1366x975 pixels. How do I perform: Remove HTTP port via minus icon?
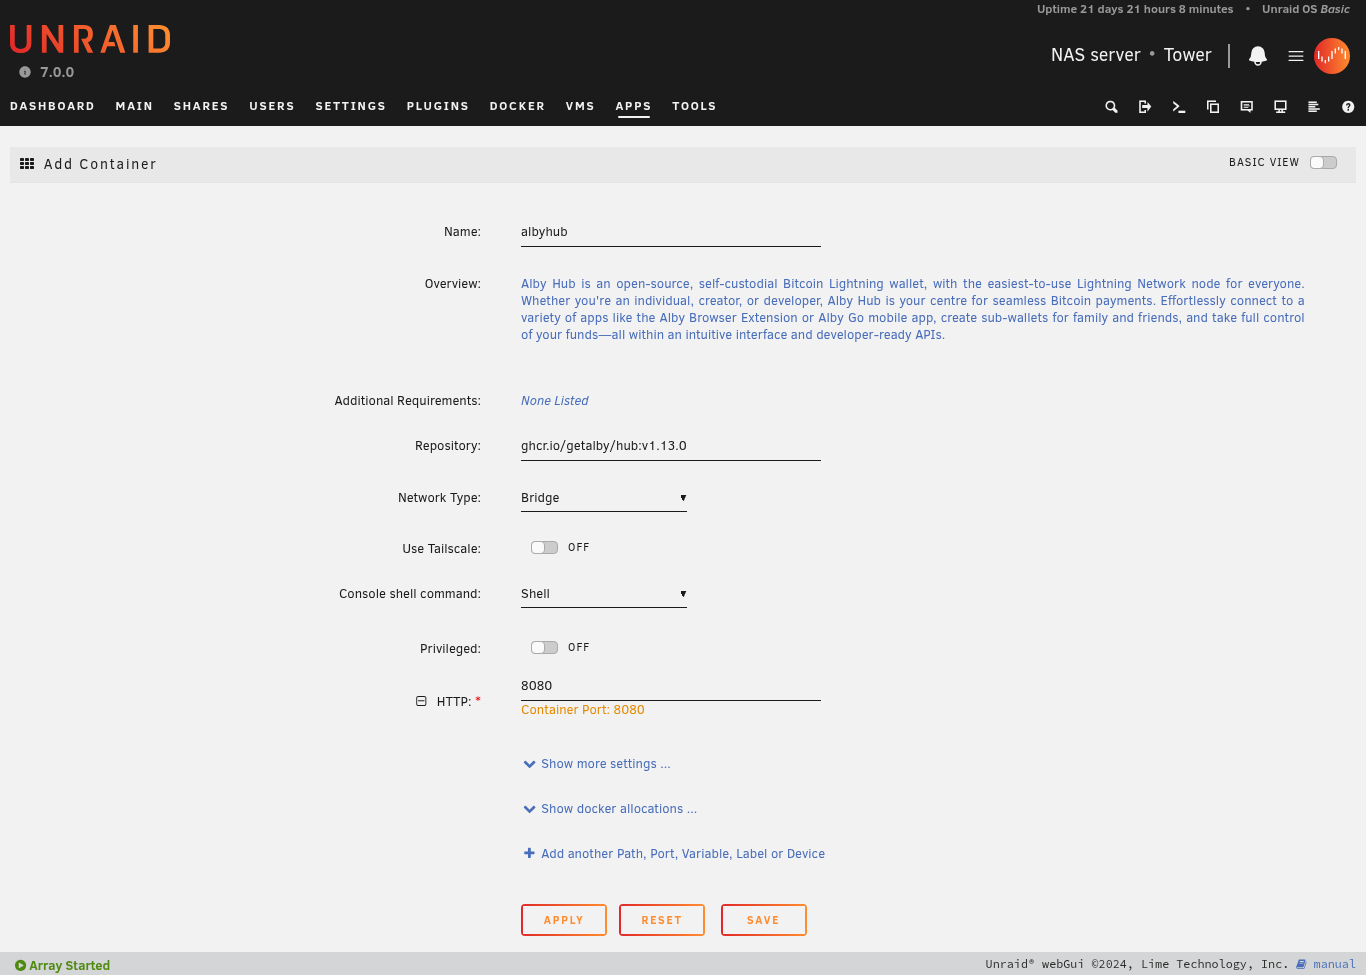click(421, 701)
